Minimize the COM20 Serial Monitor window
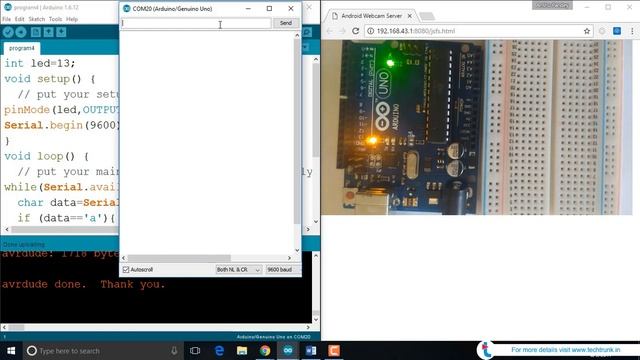 pyautogui.click(x=248, y=9)
